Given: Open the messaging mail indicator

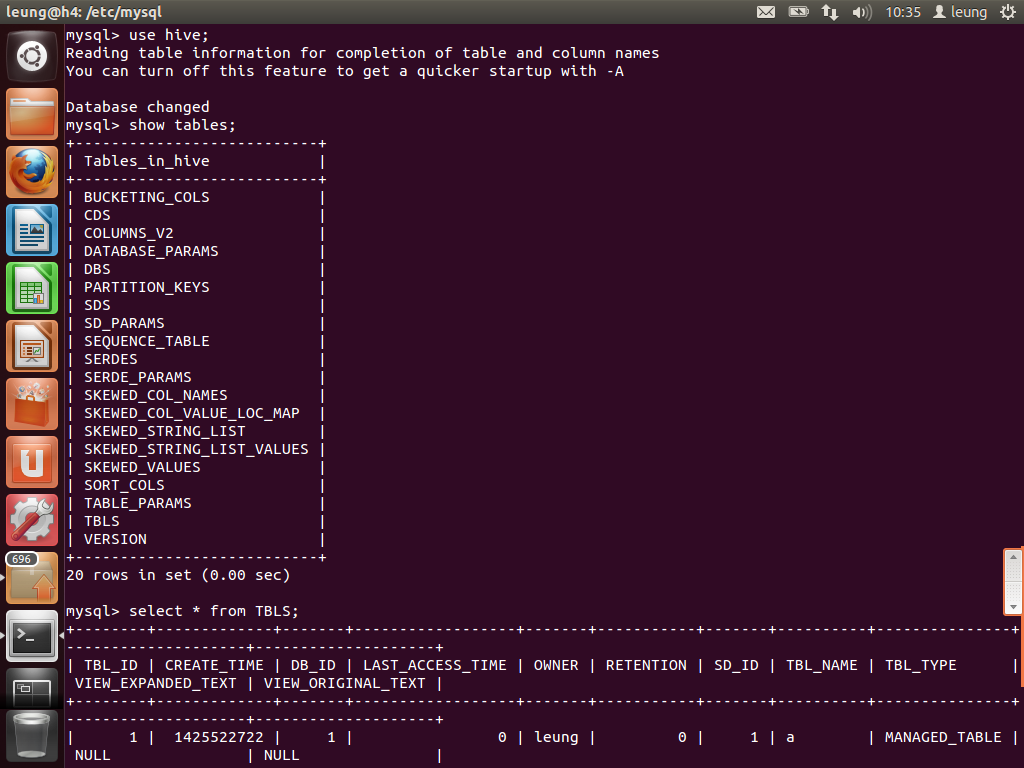Looking at the screenshot, I should pos(766,12).
